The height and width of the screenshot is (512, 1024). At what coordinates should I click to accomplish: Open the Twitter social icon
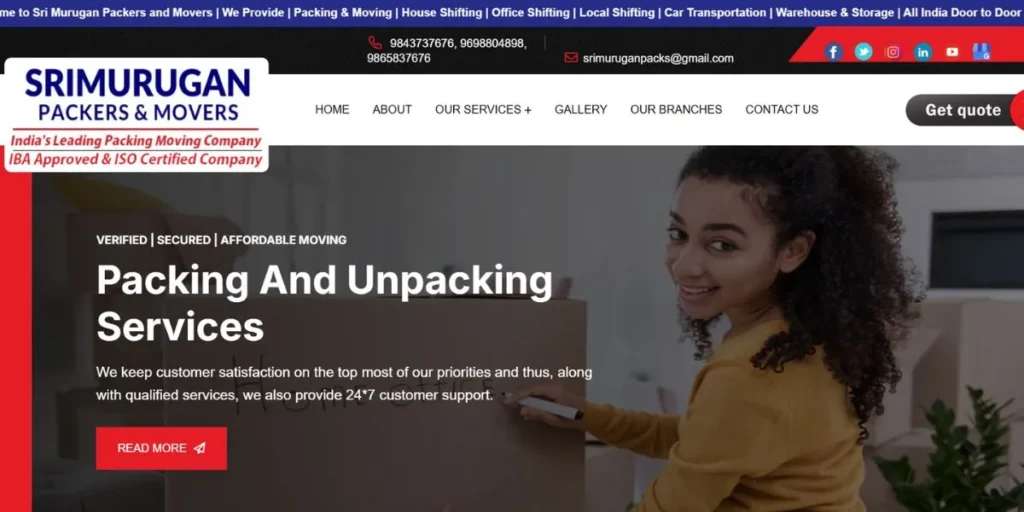point(863,52)
